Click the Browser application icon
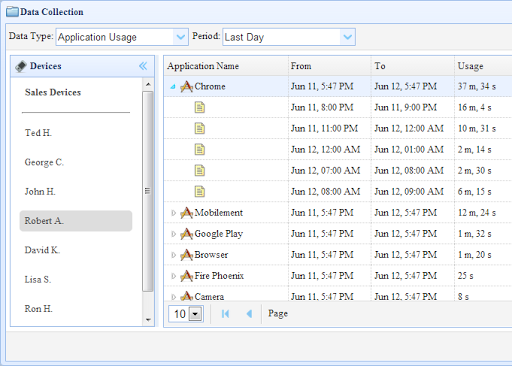Viewport: 512px width, 366px height. click(186, 255)
